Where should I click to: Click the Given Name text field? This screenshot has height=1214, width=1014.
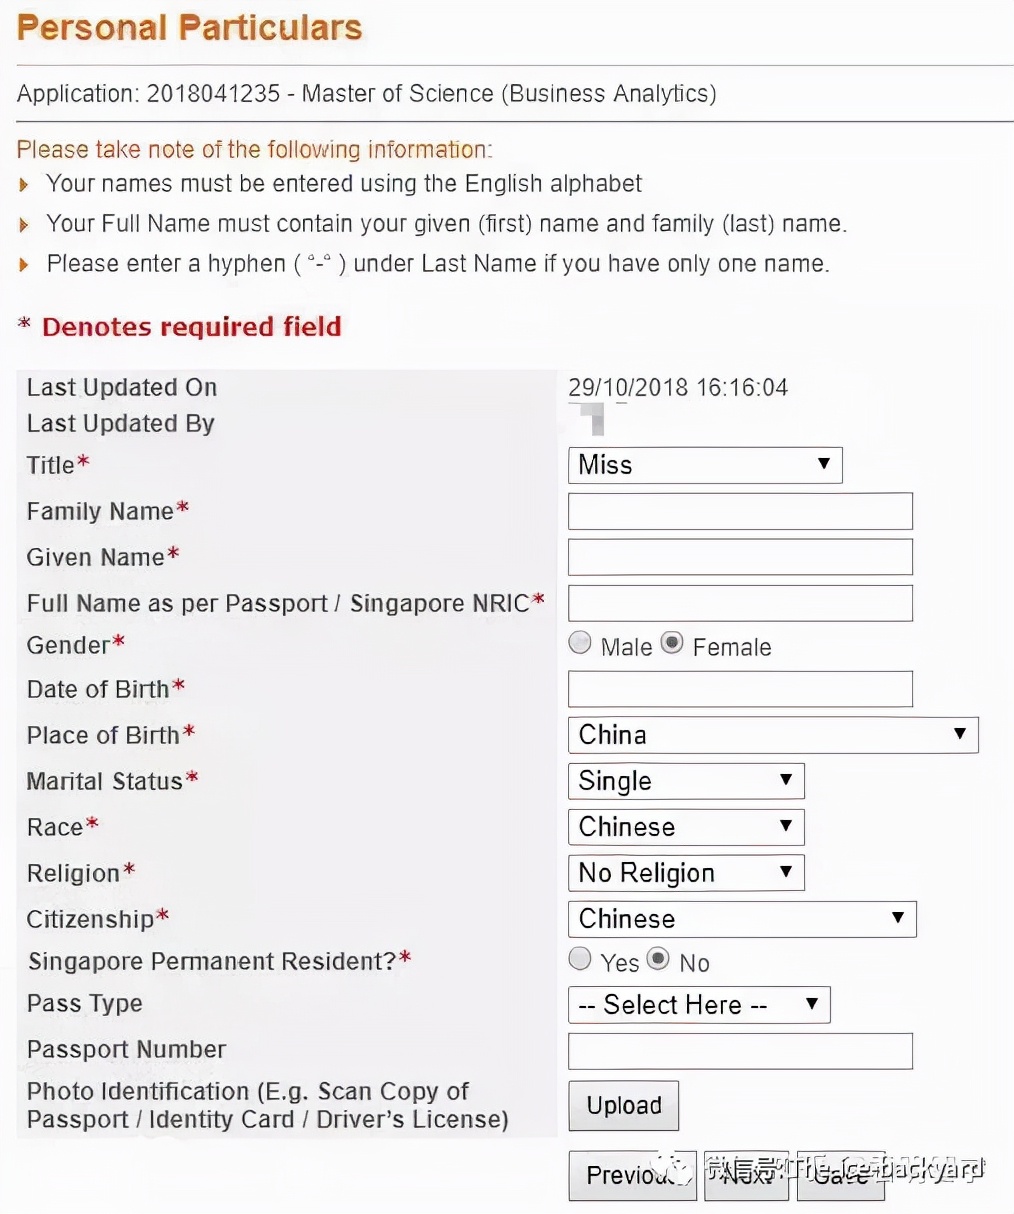tap(740, 557)
